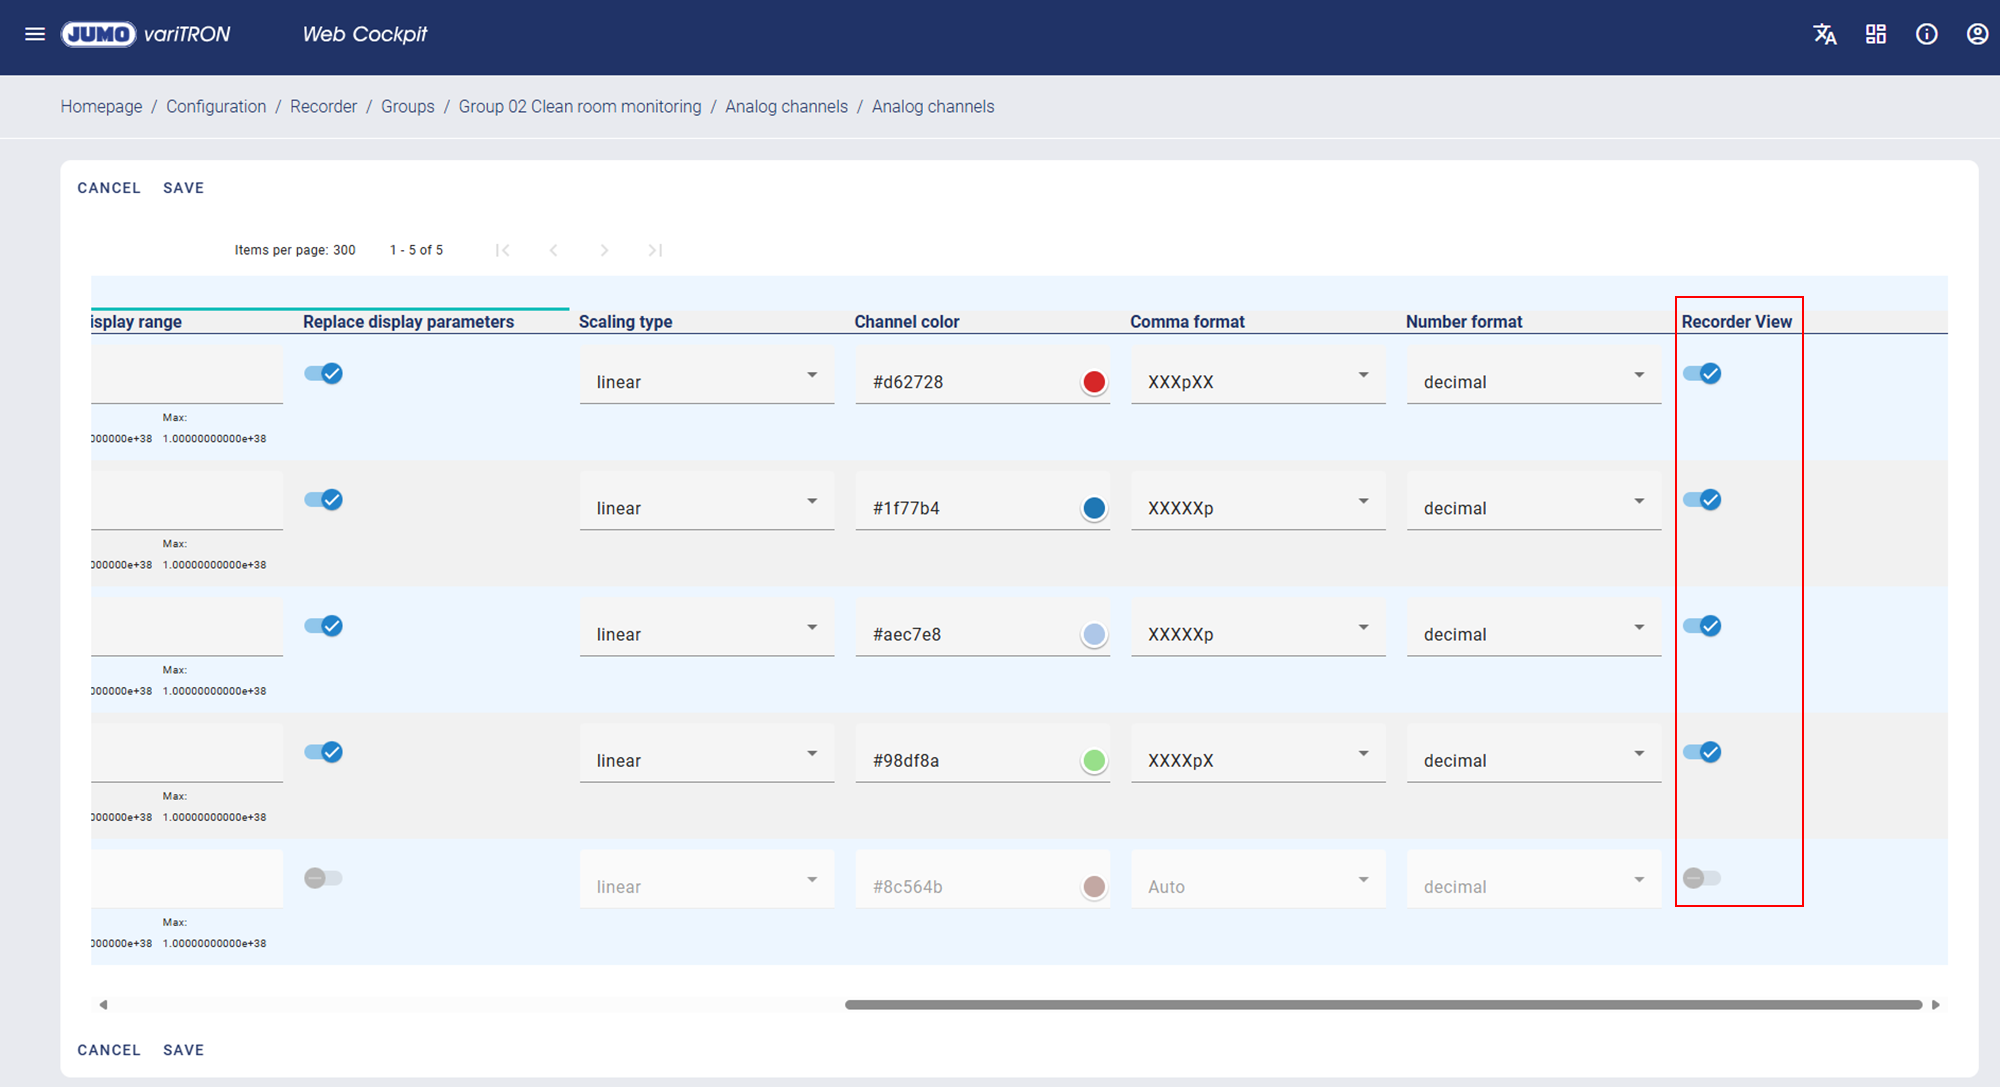Click the top SAVE button

point(183,188)
